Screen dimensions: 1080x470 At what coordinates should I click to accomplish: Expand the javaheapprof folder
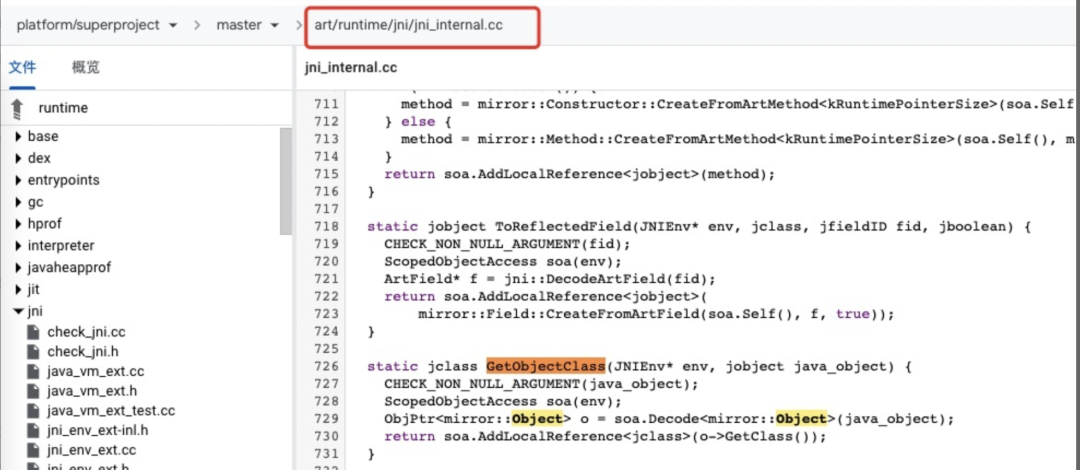point(18,267)
